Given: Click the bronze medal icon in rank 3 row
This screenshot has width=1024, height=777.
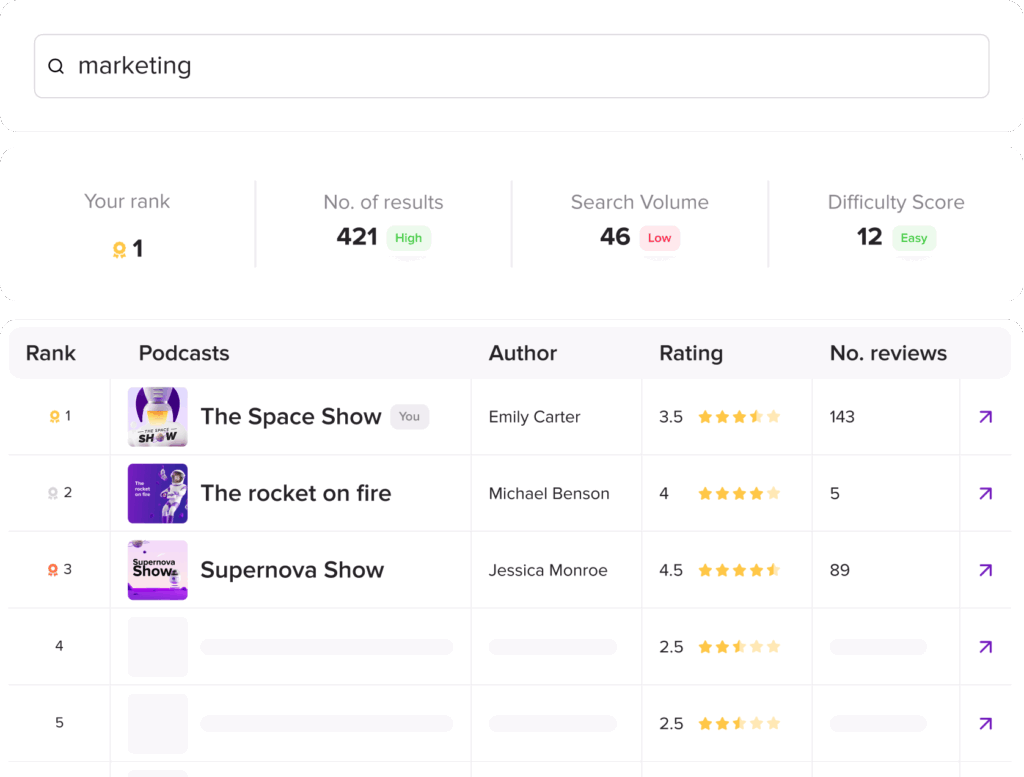Looking at the screenshot, I should click(53, 570).
